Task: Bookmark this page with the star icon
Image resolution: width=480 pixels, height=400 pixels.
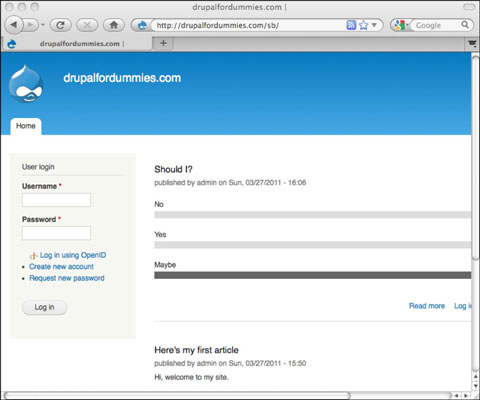Action: coord(363,25)
